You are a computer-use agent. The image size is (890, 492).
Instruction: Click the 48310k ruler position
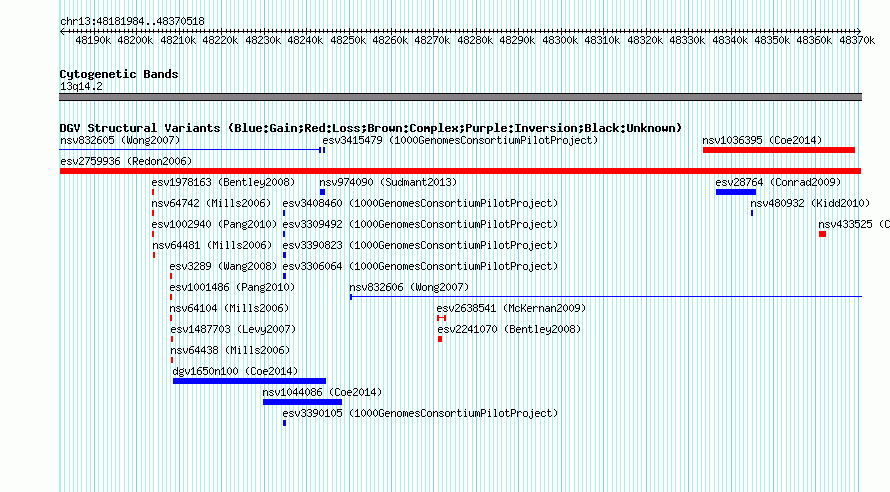point(602,40)
